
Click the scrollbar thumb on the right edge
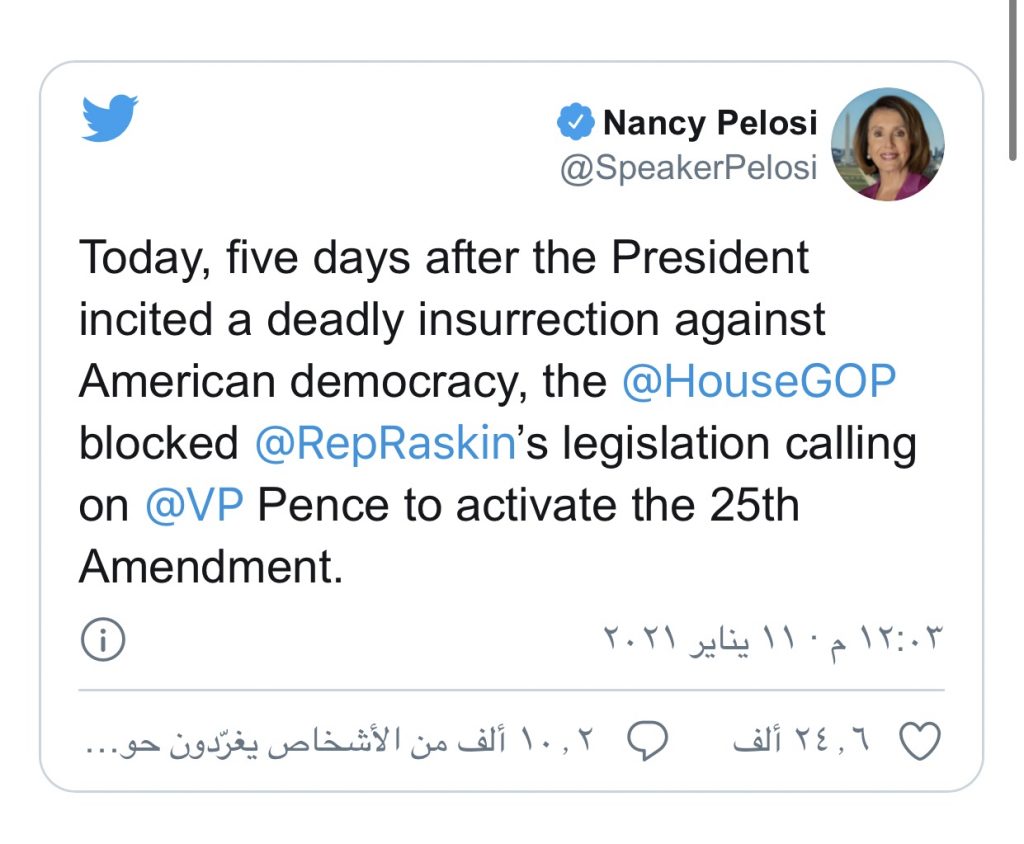[x=1013, y=78]
